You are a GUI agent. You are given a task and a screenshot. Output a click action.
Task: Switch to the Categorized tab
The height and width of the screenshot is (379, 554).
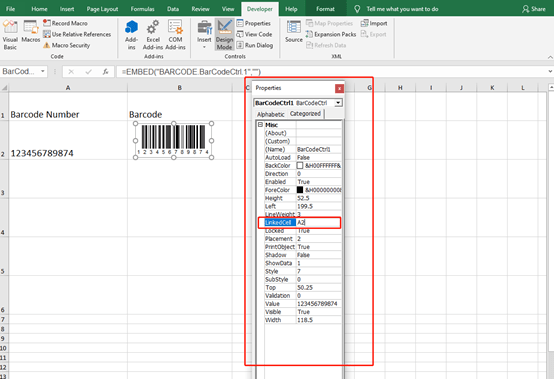pyautogui.click(x=306, y=113)
